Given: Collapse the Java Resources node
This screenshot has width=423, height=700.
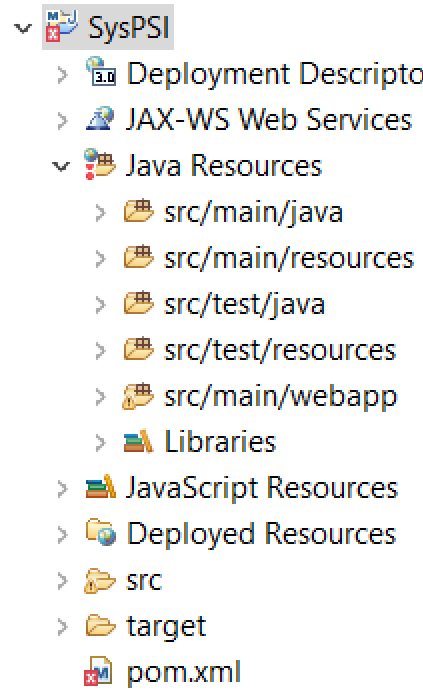Looking at the screenshot, I should tap(61, 167).
